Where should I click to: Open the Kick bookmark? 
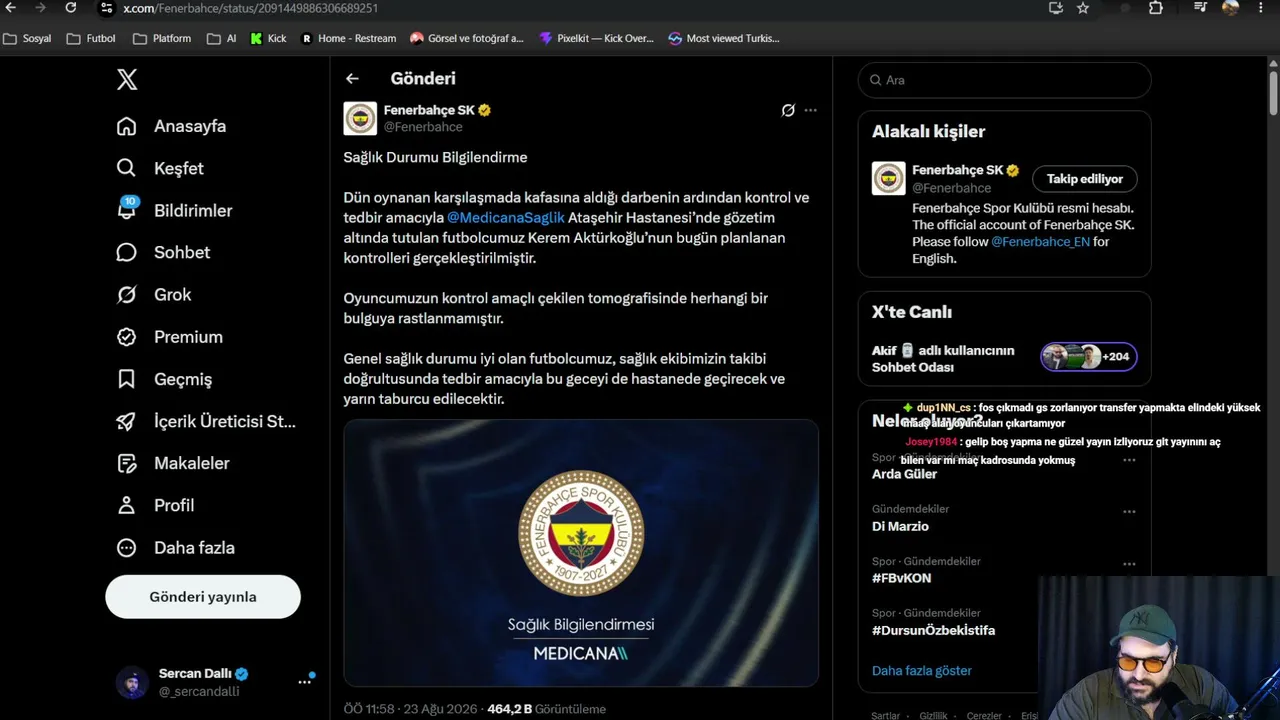[269, 38]
